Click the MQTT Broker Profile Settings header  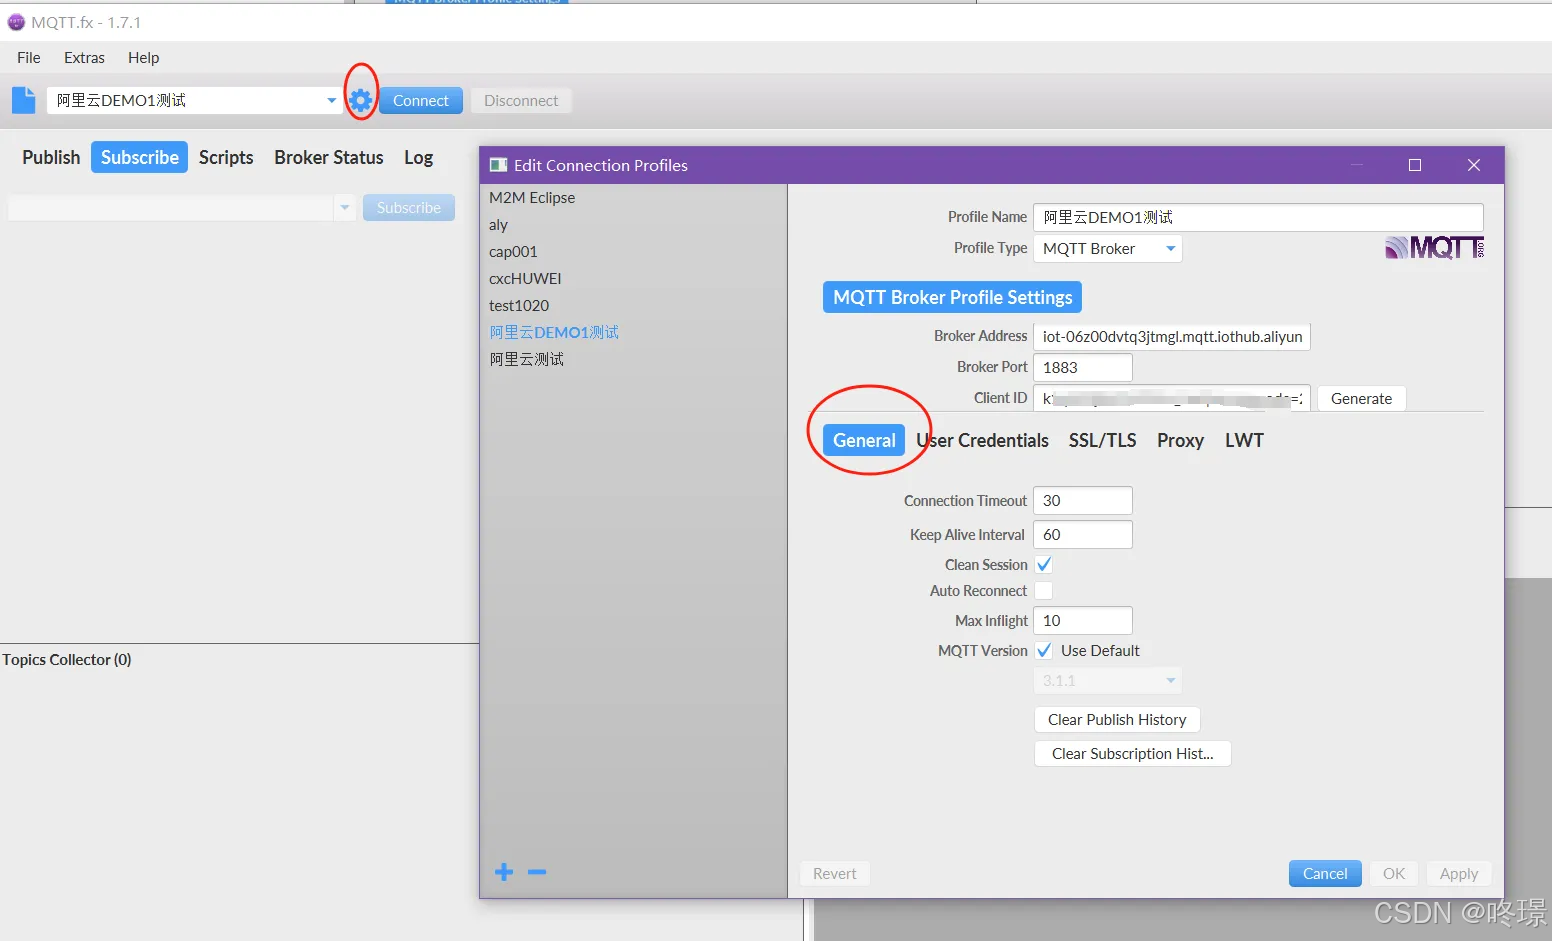[952, 297]
